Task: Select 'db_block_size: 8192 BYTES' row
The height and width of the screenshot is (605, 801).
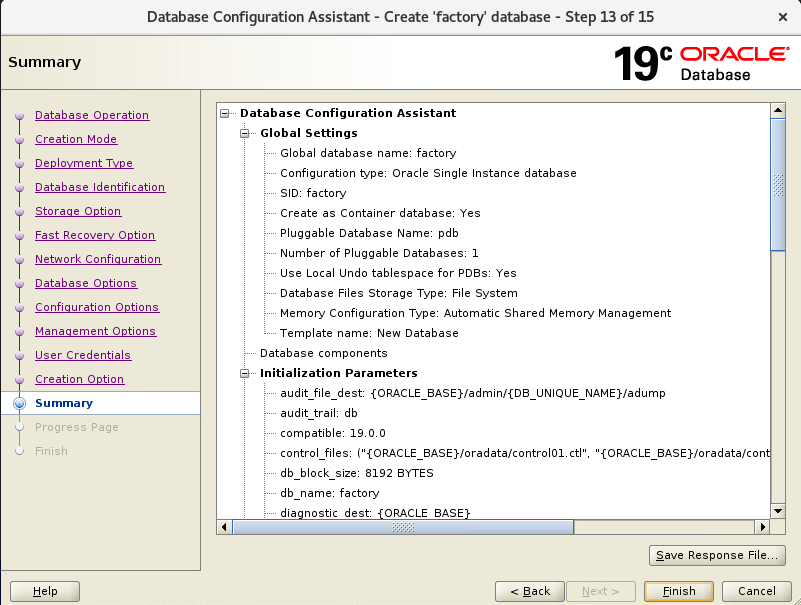Action: click(357, 473)
